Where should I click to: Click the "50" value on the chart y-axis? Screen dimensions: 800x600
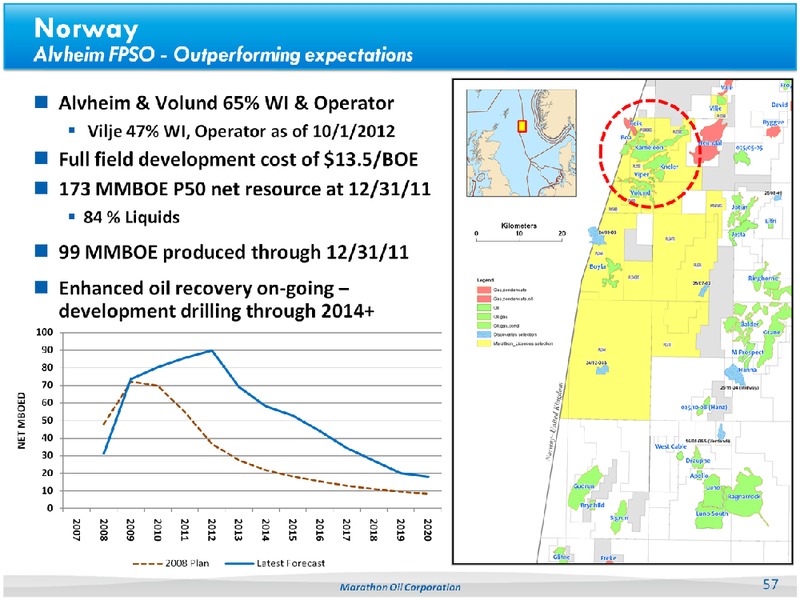pos(47,420)
